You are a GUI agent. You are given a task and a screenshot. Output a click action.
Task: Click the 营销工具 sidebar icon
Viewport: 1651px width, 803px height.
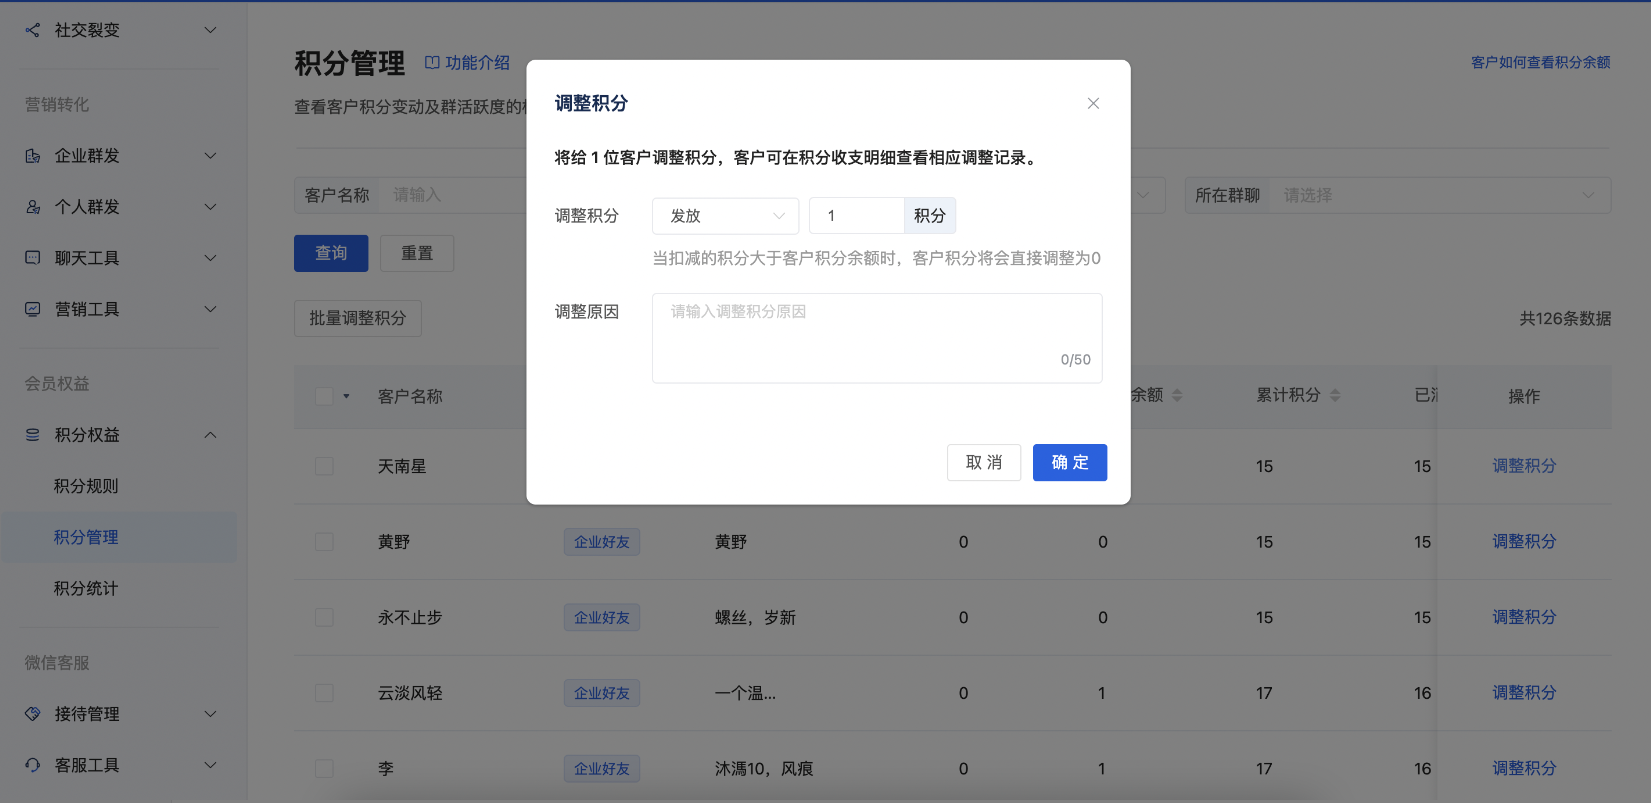(33, 309)
